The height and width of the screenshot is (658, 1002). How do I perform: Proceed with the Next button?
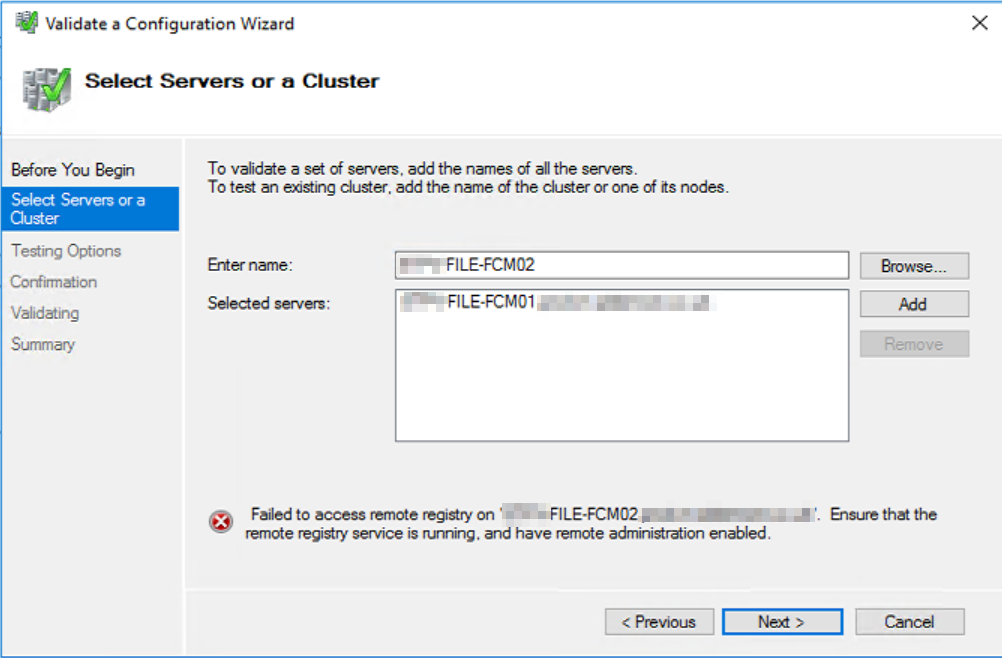coord(782,622)
